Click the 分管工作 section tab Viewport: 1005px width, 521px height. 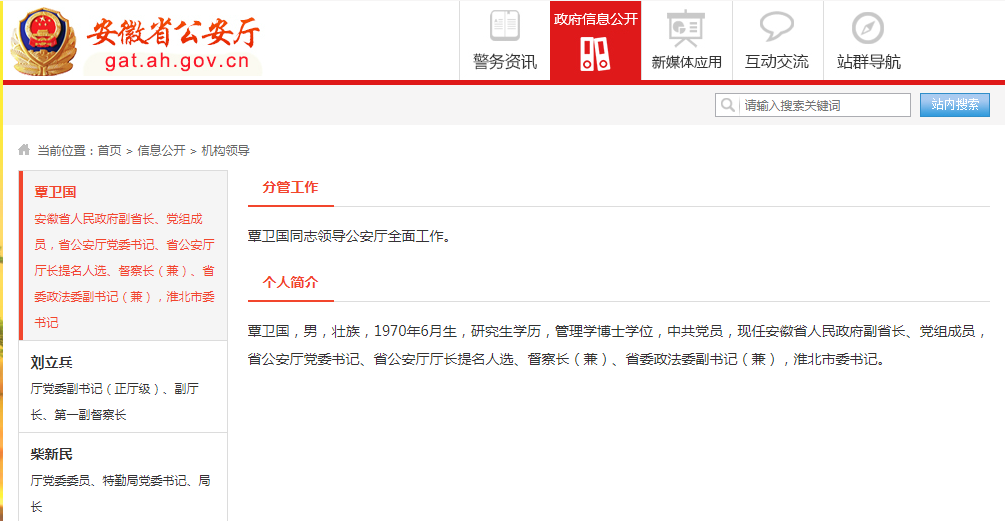(x=290, y=187)
